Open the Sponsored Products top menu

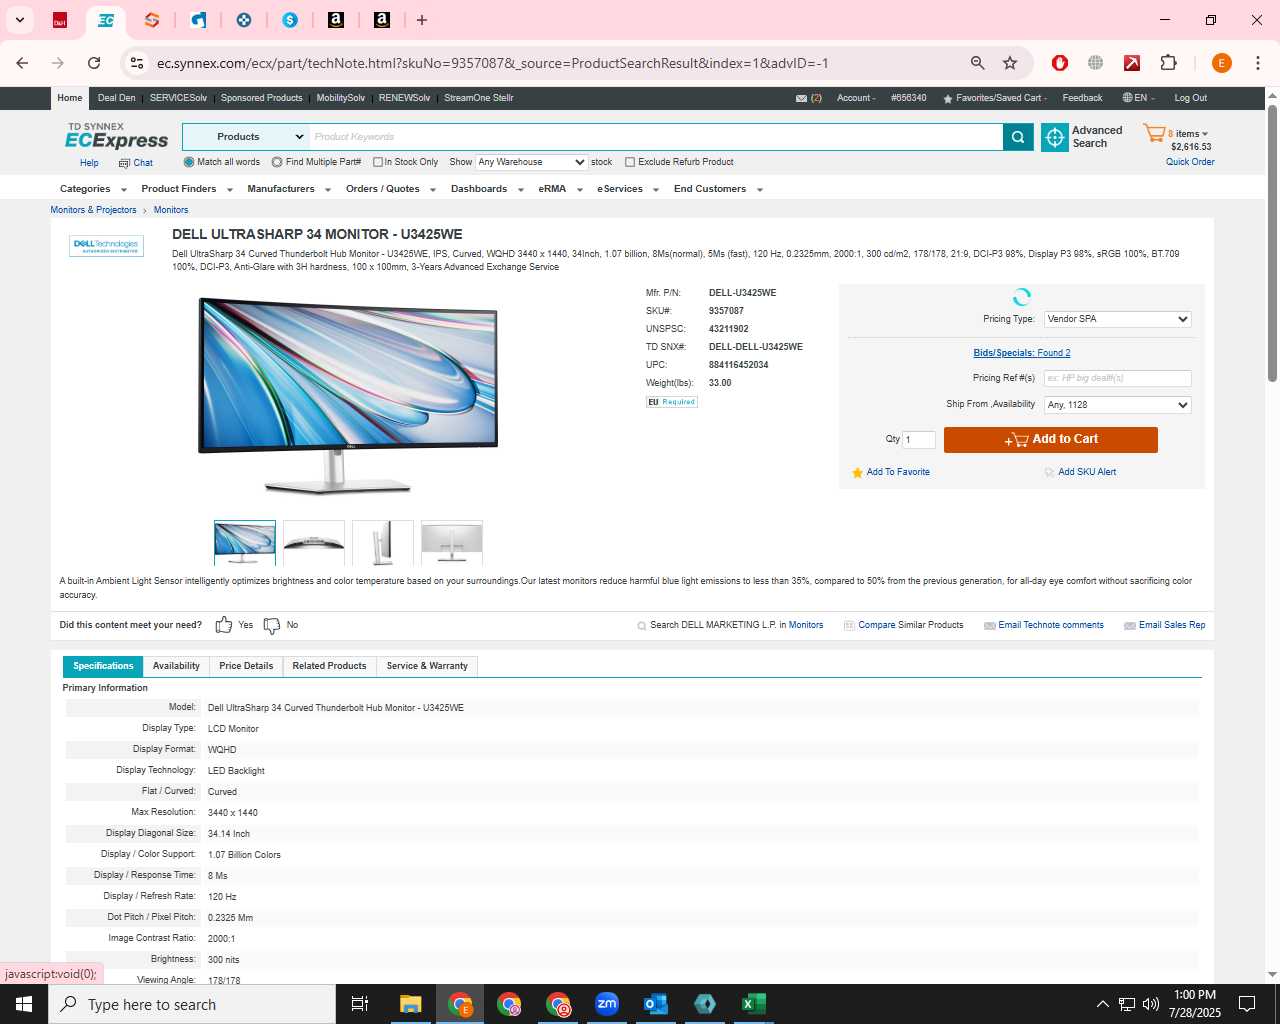(x=261, y=98)
